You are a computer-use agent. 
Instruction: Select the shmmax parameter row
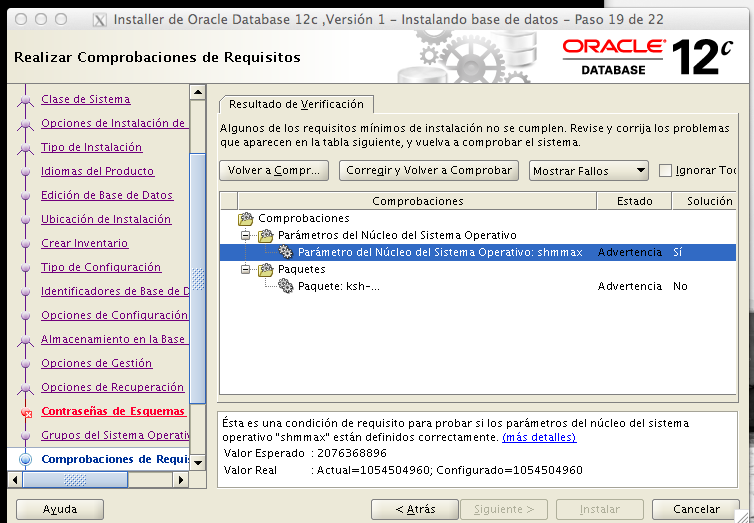(478, 252)
